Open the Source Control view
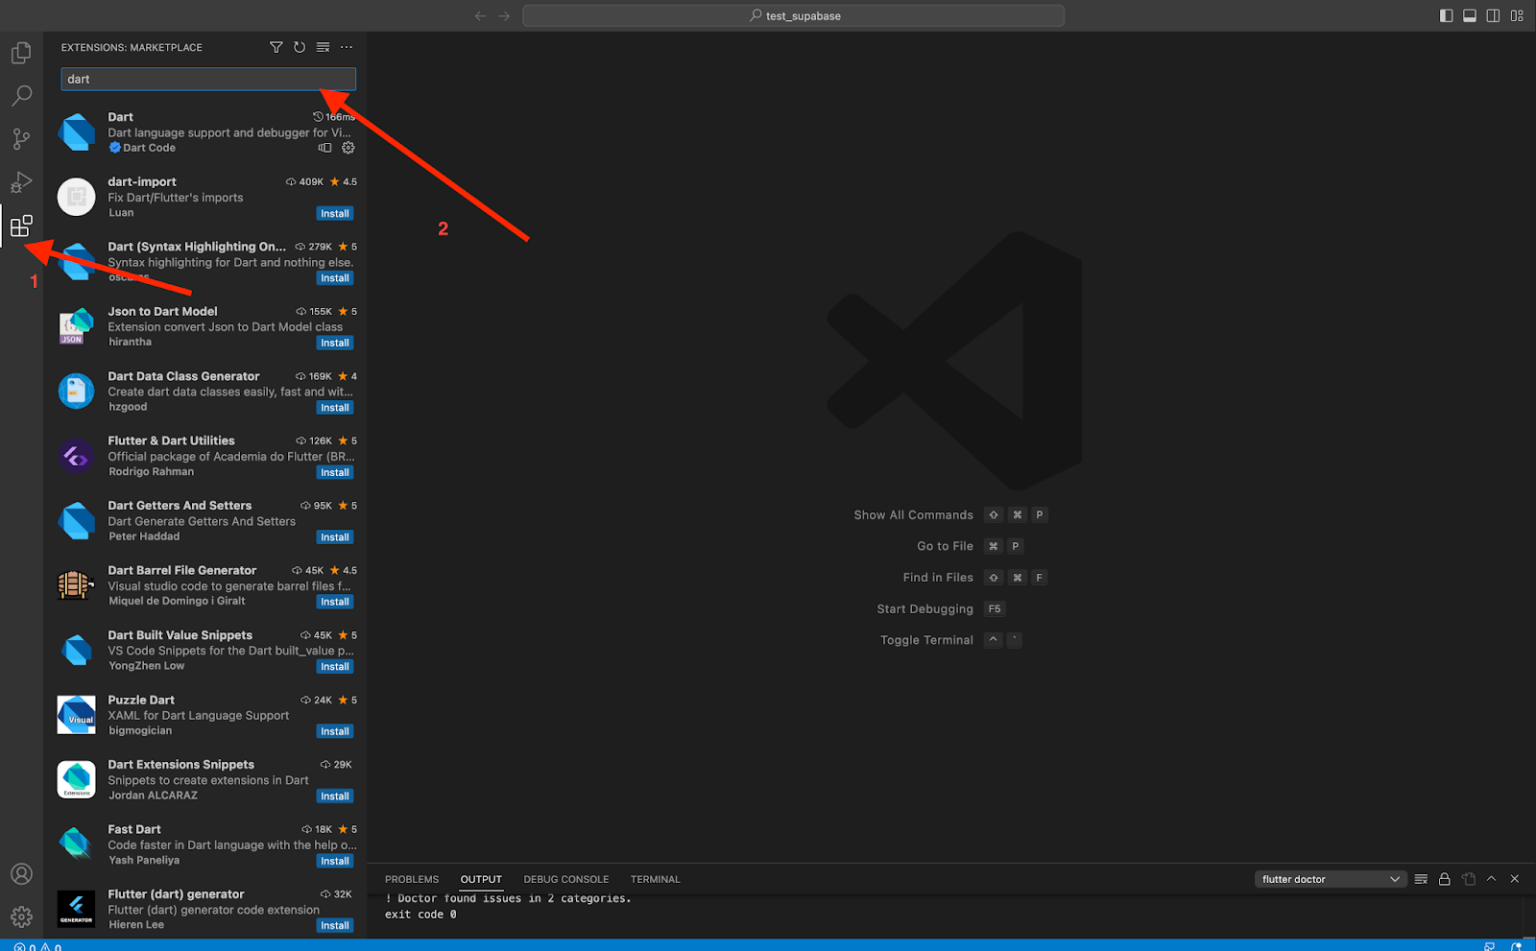The image size is (1536, 951). tap(21, 139)
